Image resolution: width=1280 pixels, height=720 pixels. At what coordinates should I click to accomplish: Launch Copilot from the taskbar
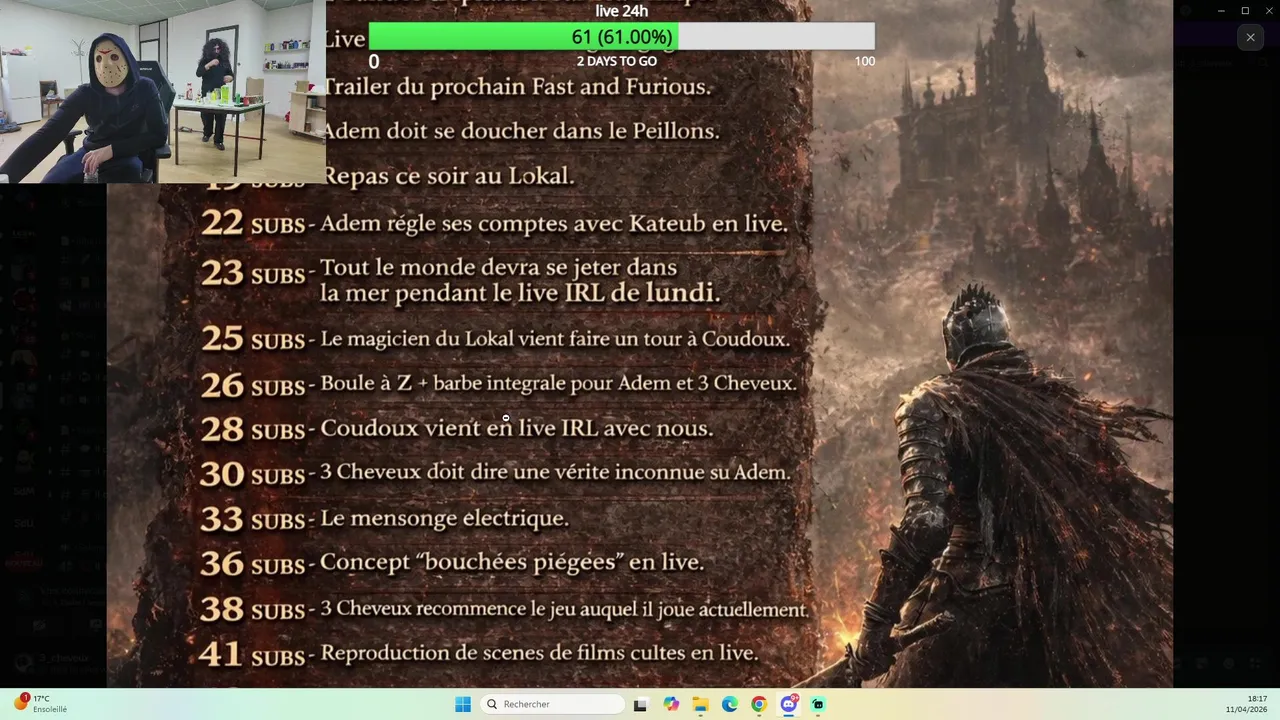pyautogui.click(x=670, y=704)
